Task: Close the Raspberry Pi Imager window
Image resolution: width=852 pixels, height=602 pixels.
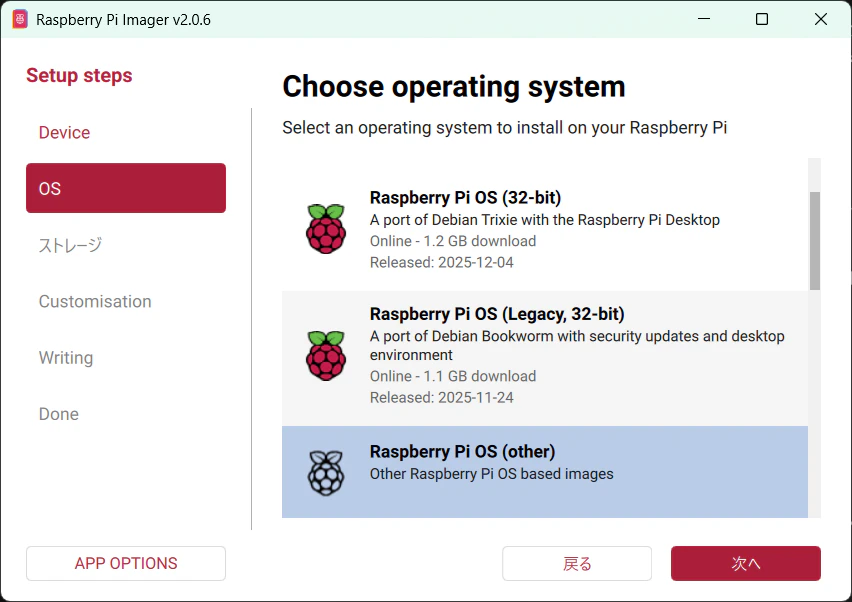Action: coord(820,19)
